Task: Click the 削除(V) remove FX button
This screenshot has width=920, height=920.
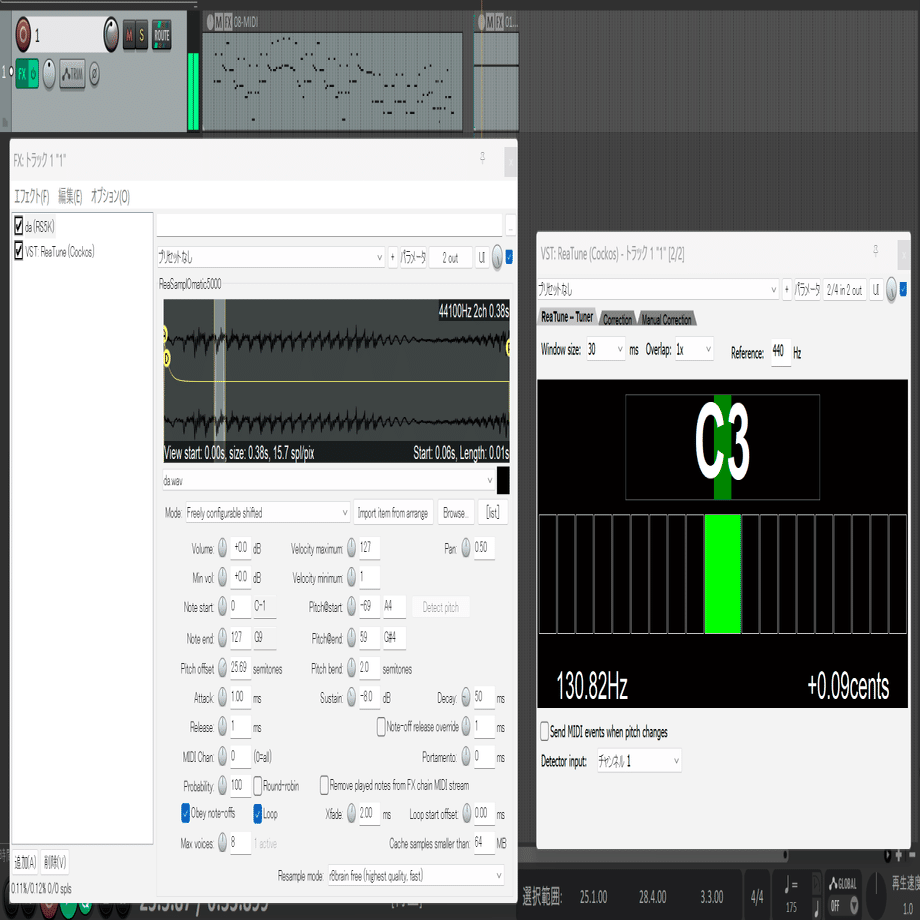Action: 55,862
